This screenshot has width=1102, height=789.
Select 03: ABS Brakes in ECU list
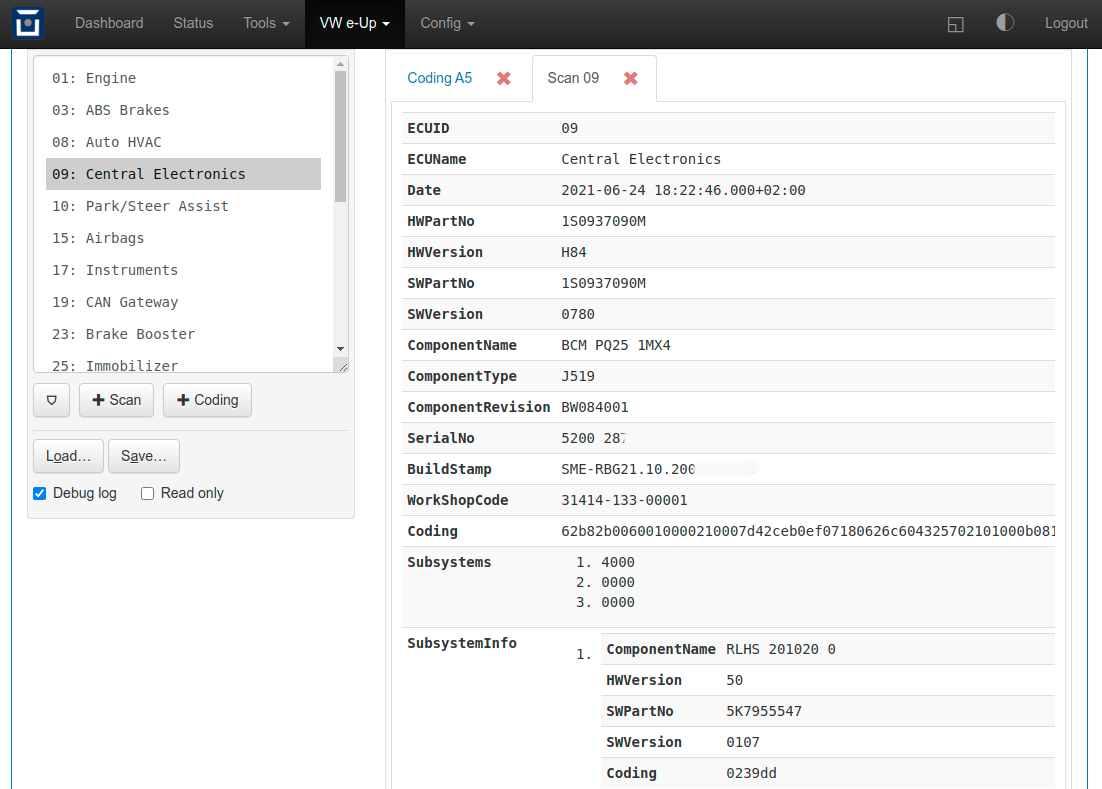(x=183, y=110)
